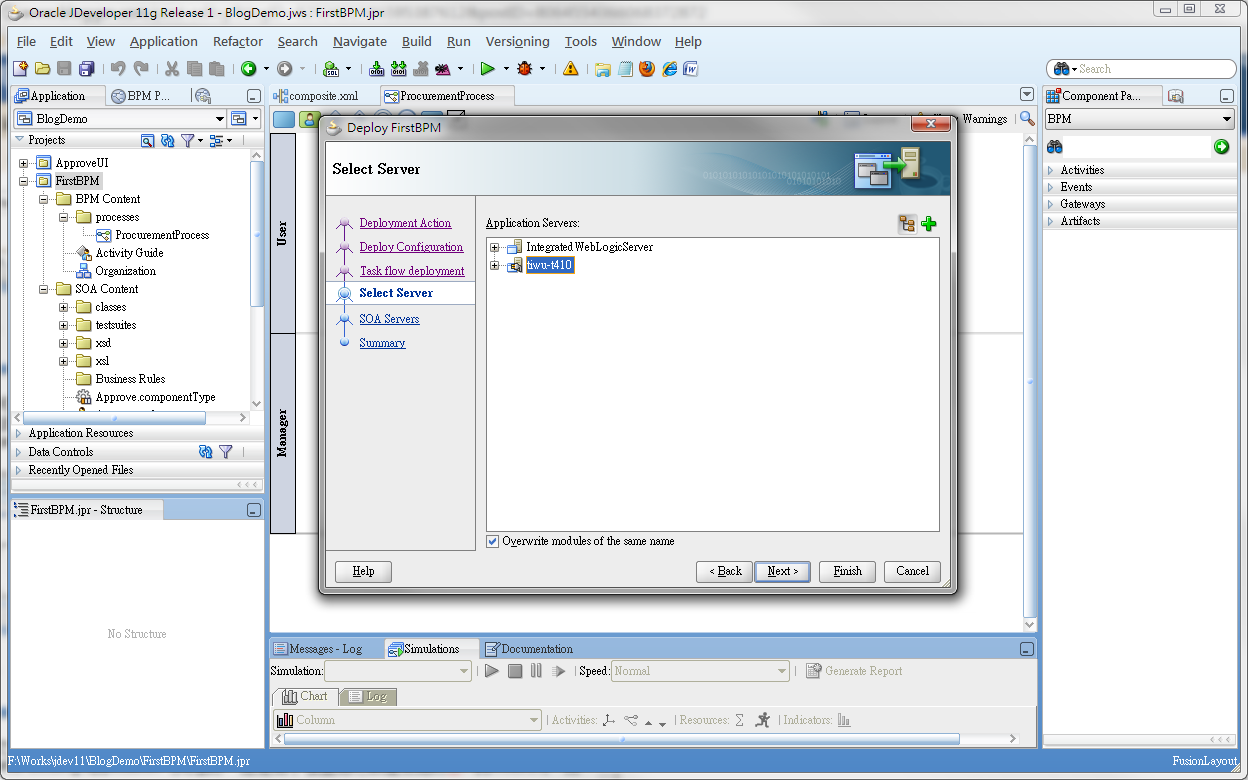Open the Versioning menu
The height and width of the screenshot is (780, 1248).
coord(517,41)
